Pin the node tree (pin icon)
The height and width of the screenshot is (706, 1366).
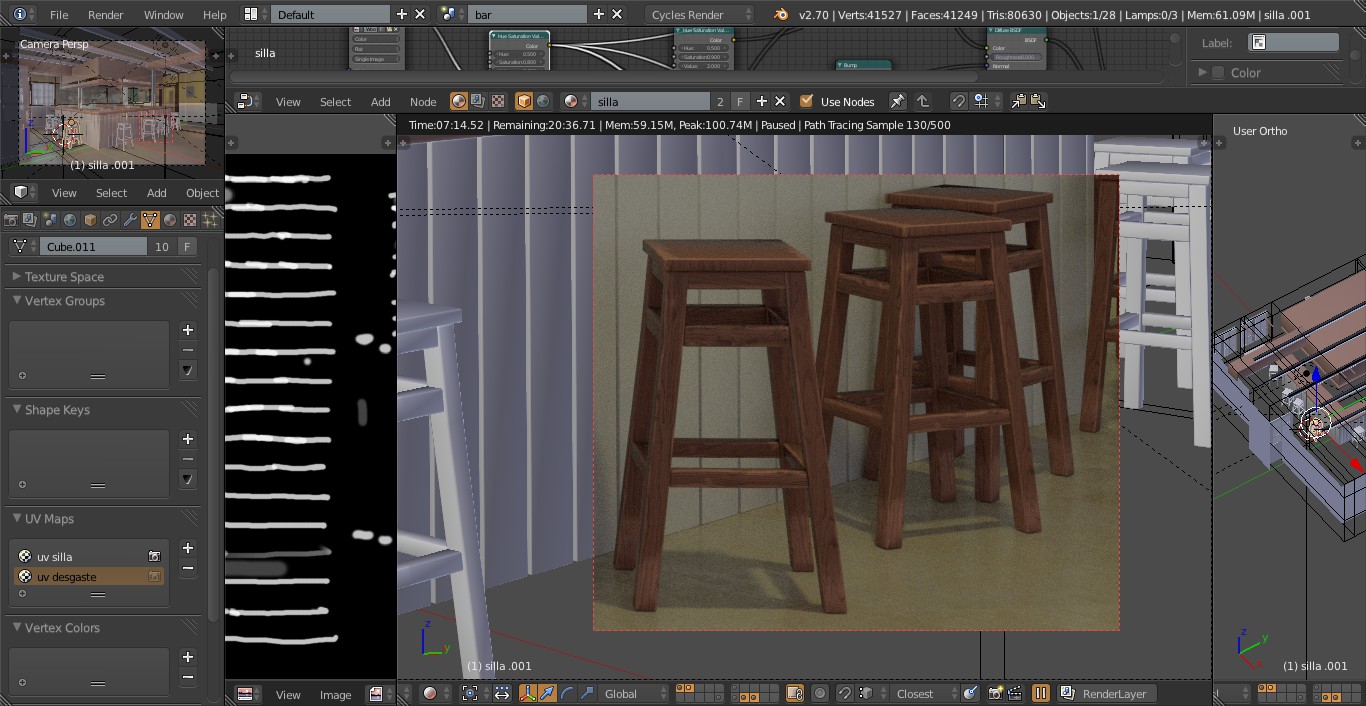coord(897,101)
